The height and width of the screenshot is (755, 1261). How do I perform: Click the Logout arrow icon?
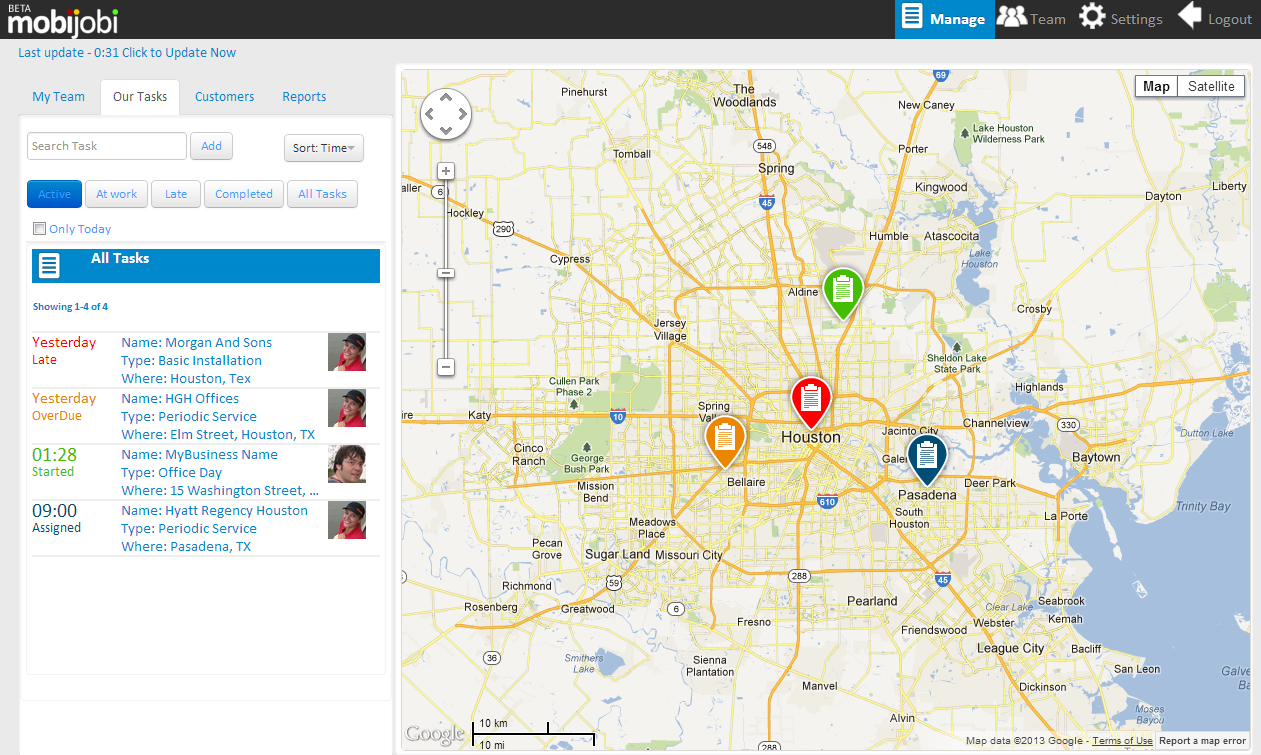coord(1189,18)
